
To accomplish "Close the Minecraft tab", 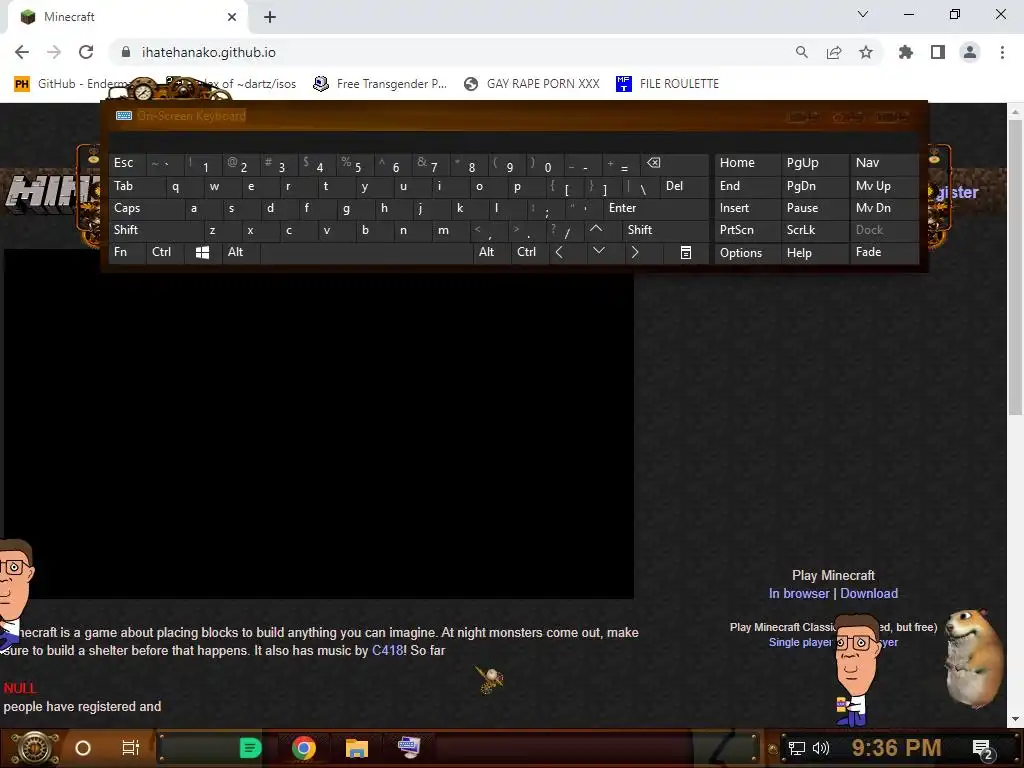I will click(232, 17).
